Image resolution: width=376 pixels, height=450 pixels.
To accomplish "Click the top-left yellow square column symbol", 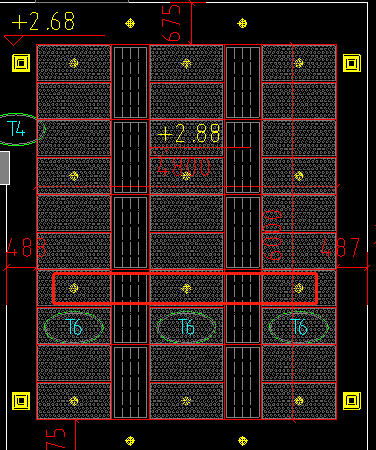I will (x=21, y=63).
